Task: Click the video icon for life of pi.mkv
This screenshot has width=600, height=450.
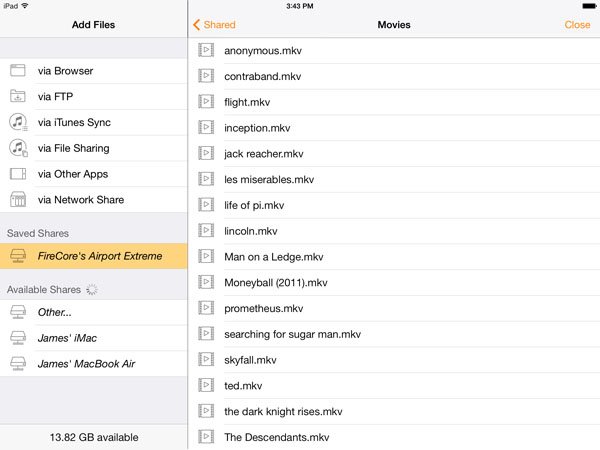Action: point(206,204)
